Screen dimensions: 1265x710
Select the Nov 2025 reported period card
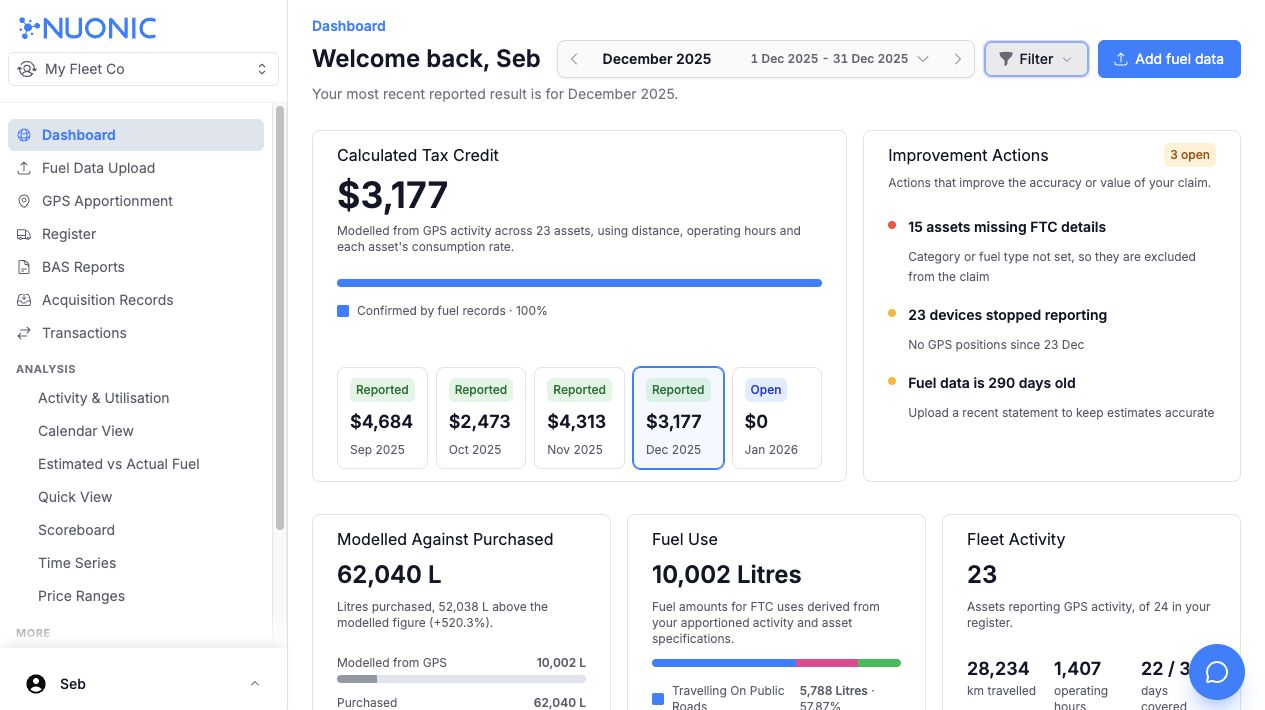pyautogui.click(x=579, y=418)
